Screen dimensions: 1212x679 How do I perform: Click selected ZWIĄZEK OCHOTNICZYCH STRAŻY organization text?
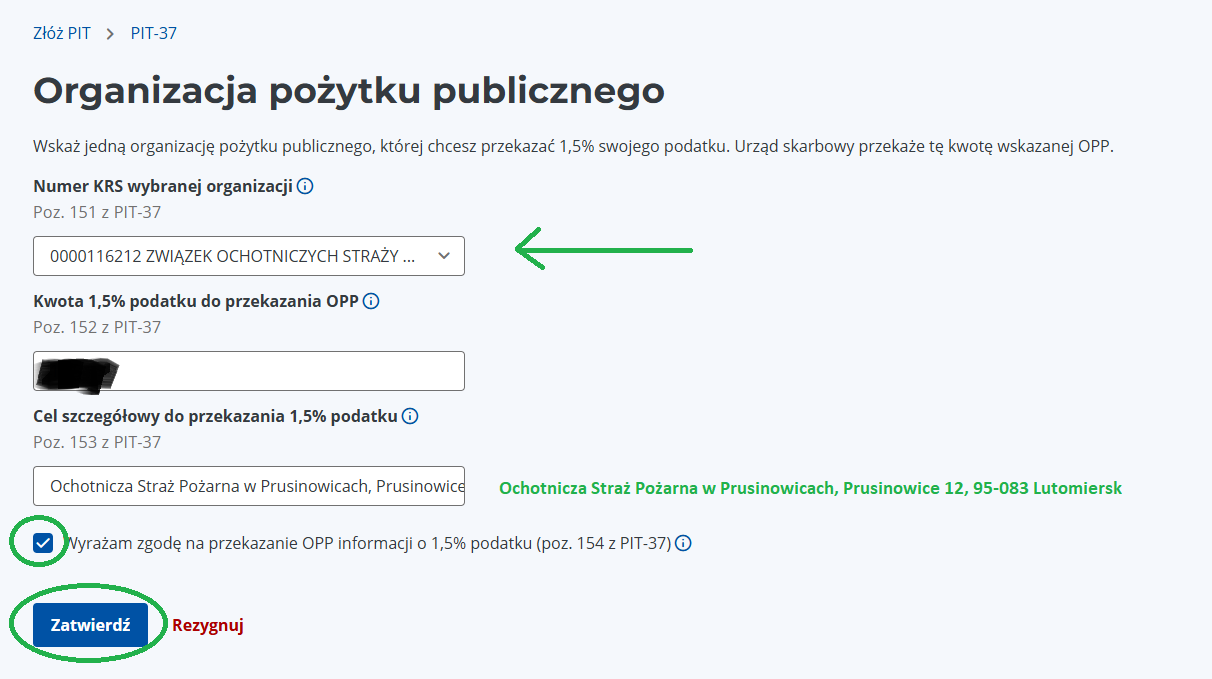[232, 256]
